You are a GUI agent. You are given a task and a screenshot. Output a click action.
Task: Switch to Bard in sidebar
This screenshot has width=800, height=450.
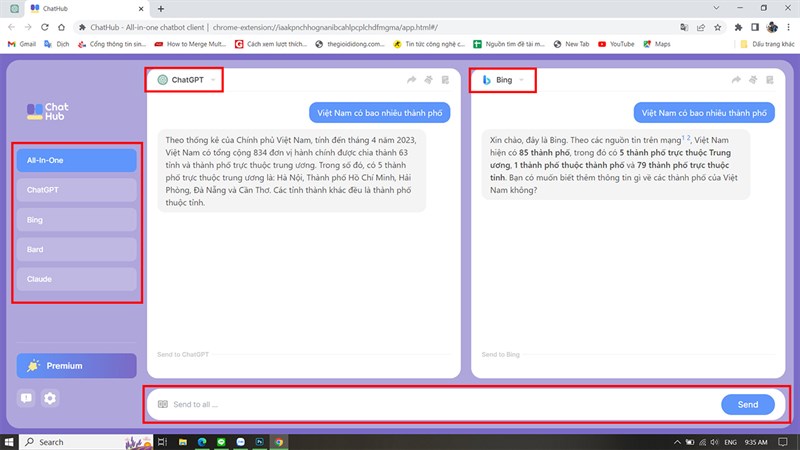coord(77,249)
